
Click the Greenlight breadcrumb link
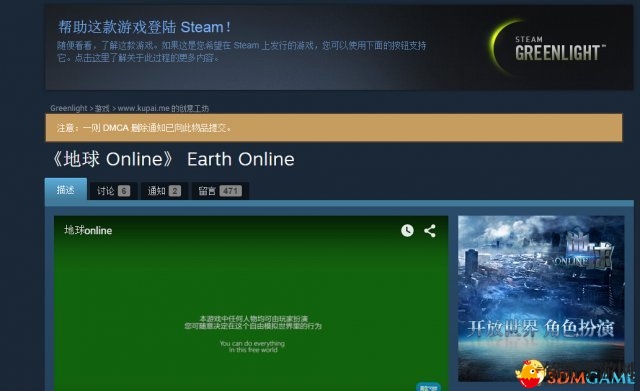[x=69, y=108]
